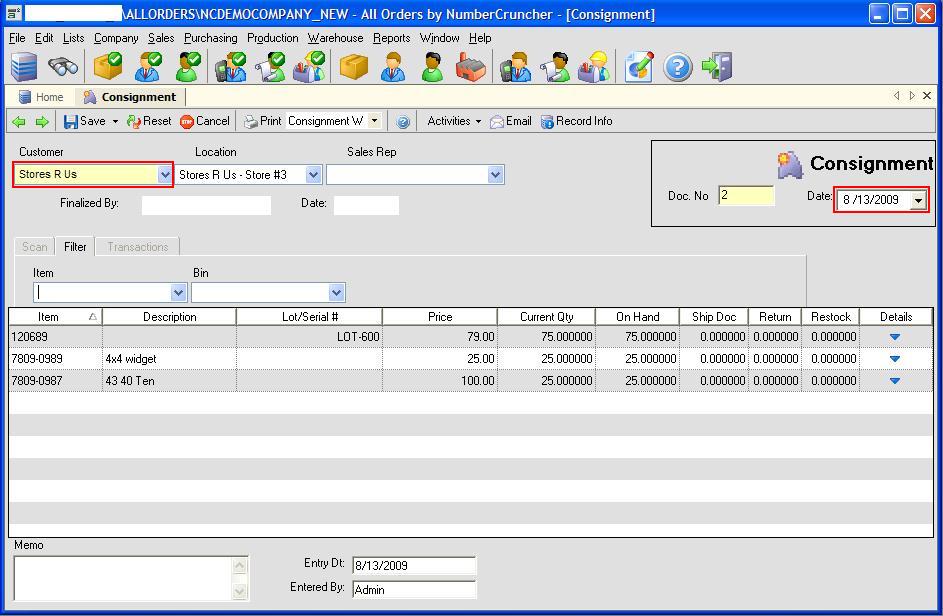Expand the Sales Rep dropdown
This screenshot has height=616, width=943.
(x=495, y=175)
